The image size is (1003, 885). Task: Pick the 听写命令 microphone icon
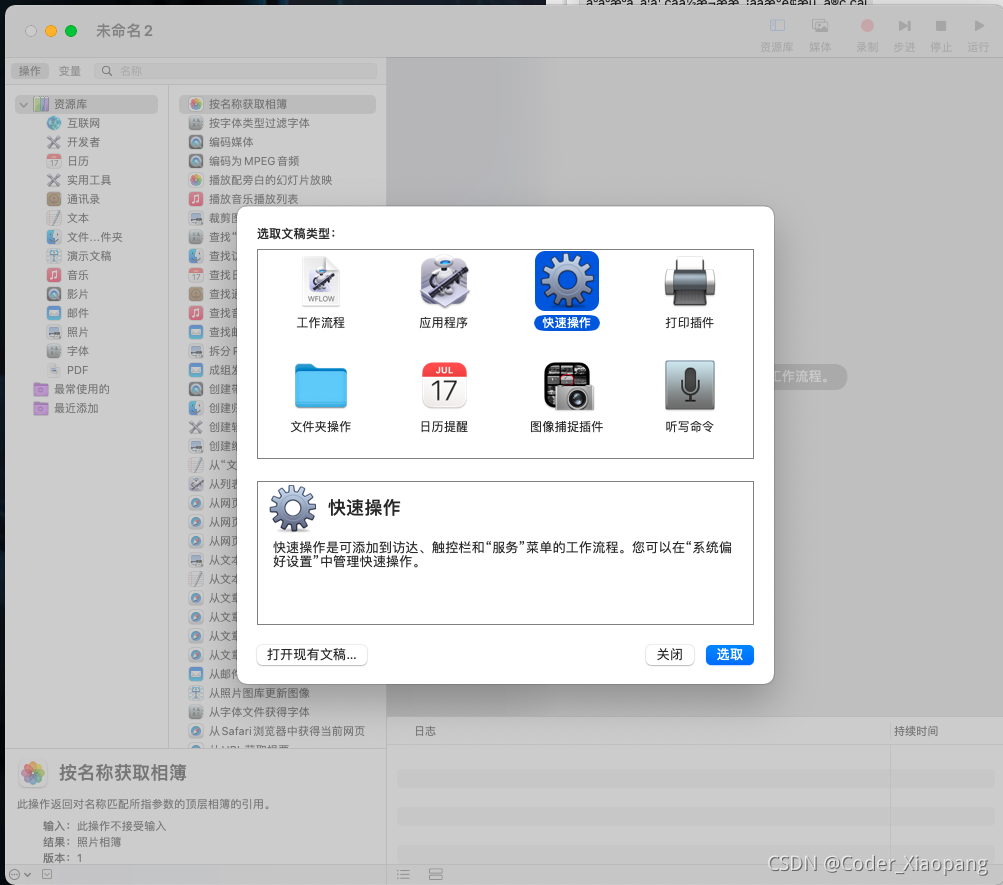(x=690, y=385)
